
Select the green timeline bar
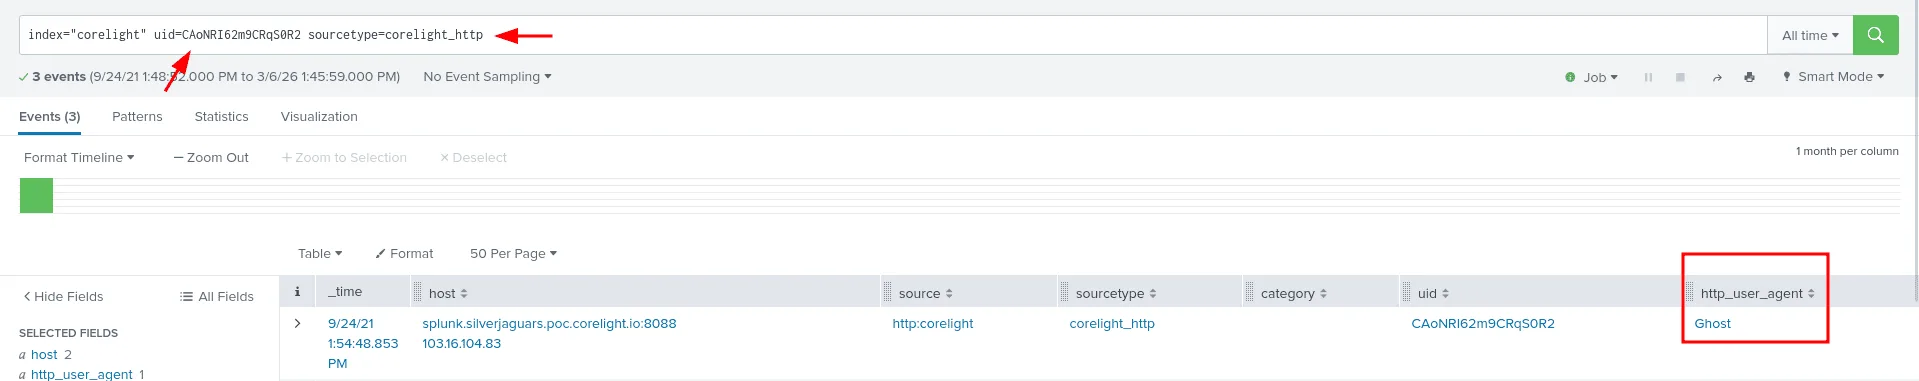coord(36,195)
